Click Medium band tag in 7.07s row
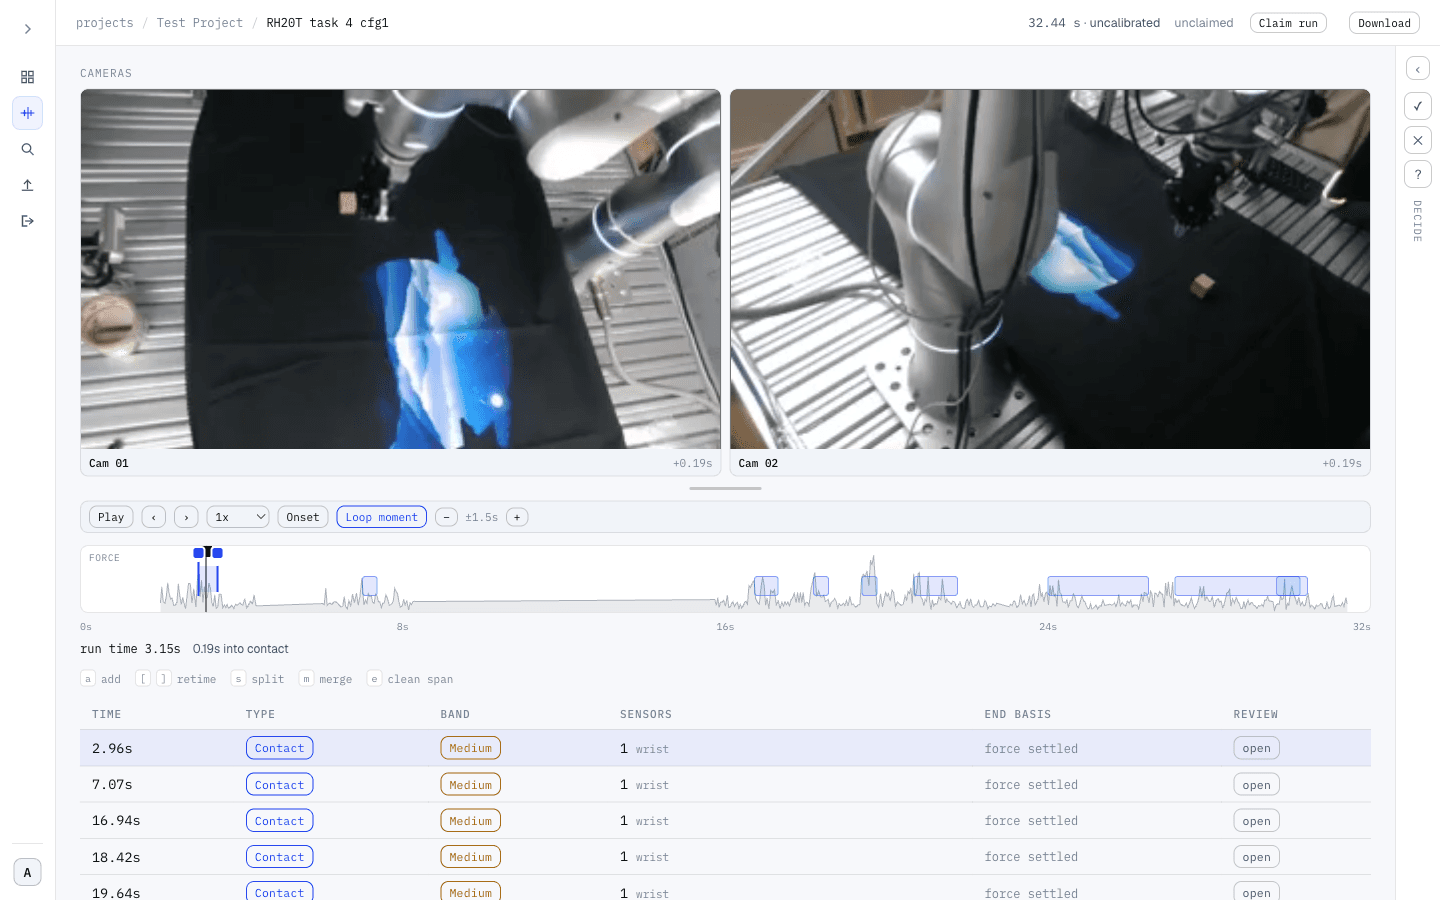The height and width of the screenshot is (900, 1440). coord(470,785)
